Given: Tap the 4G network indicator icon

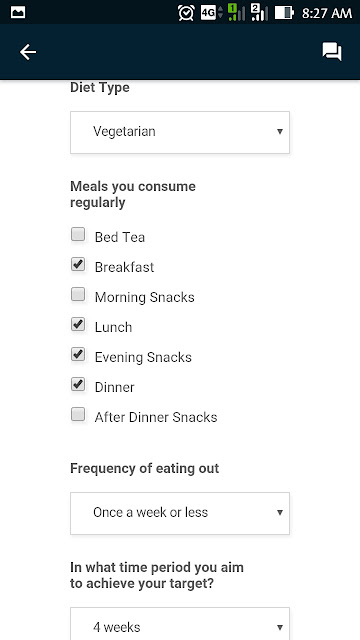Looking at the screenshot, I should point(211,13).
